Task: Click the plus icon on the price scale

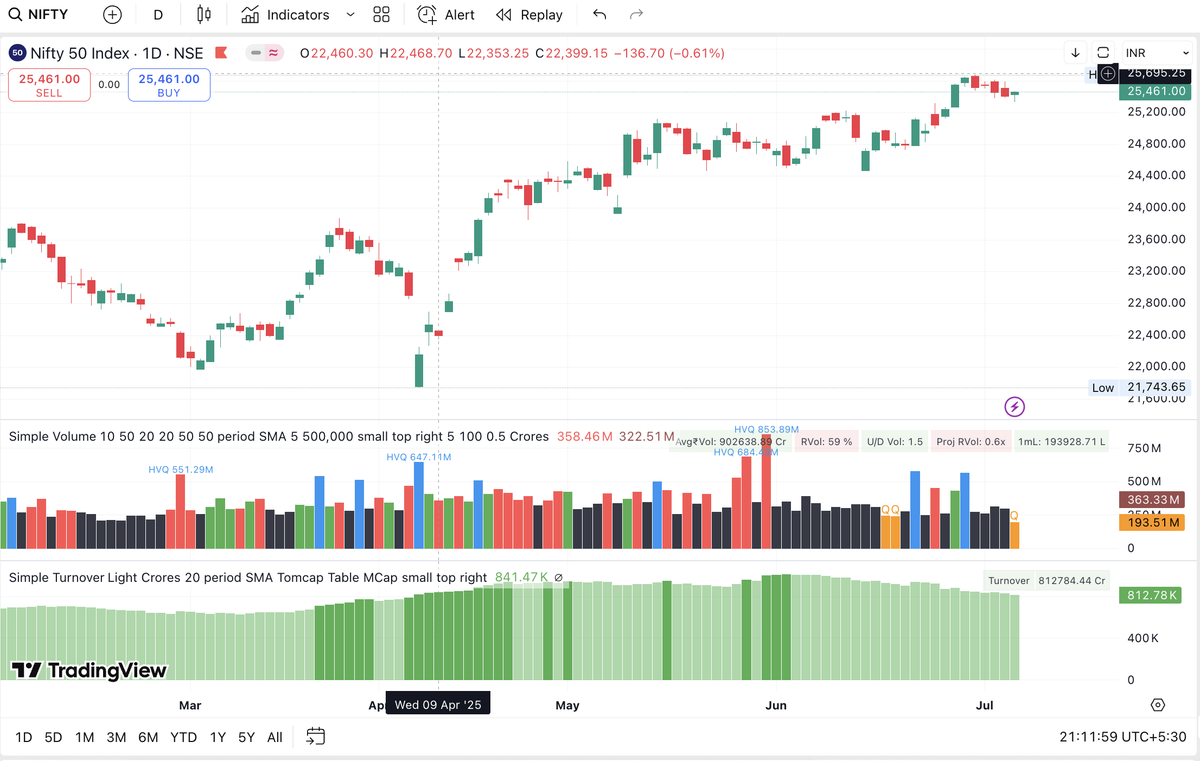Action: point(1107,74)
